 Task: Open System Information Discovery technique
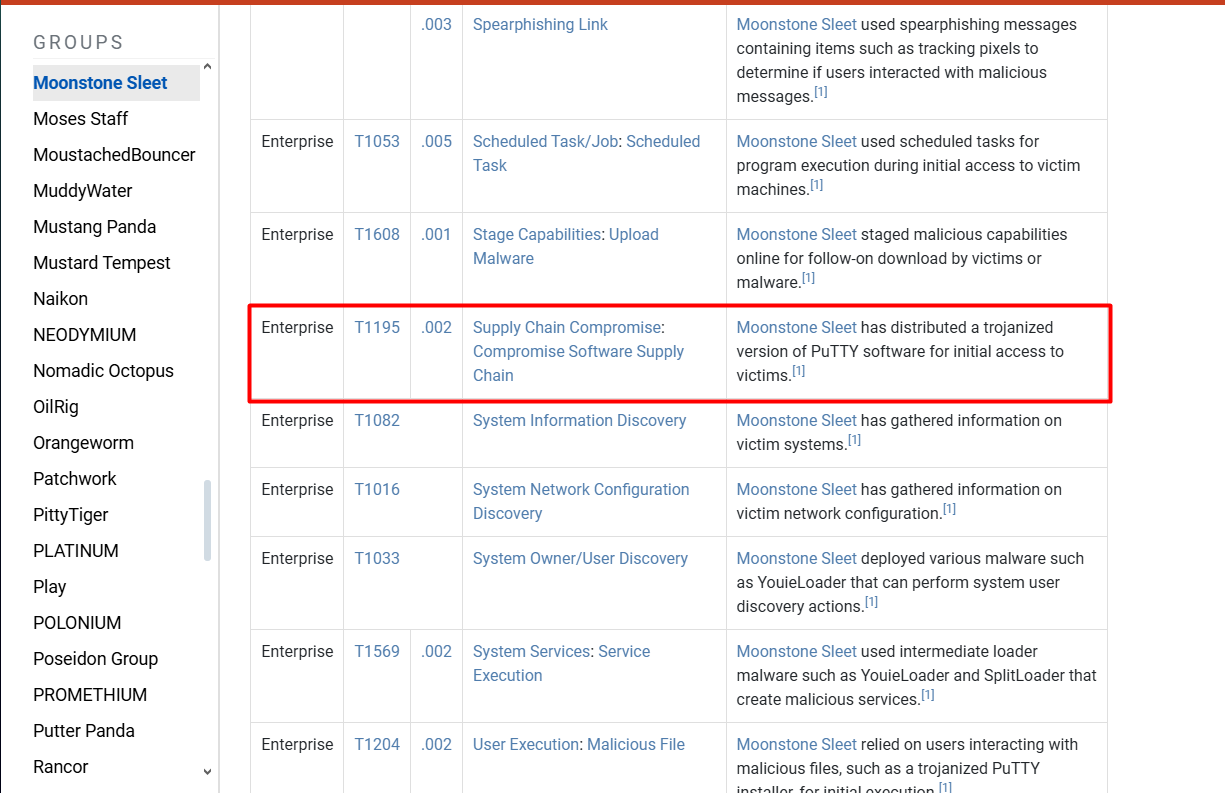tap(580, 421)
